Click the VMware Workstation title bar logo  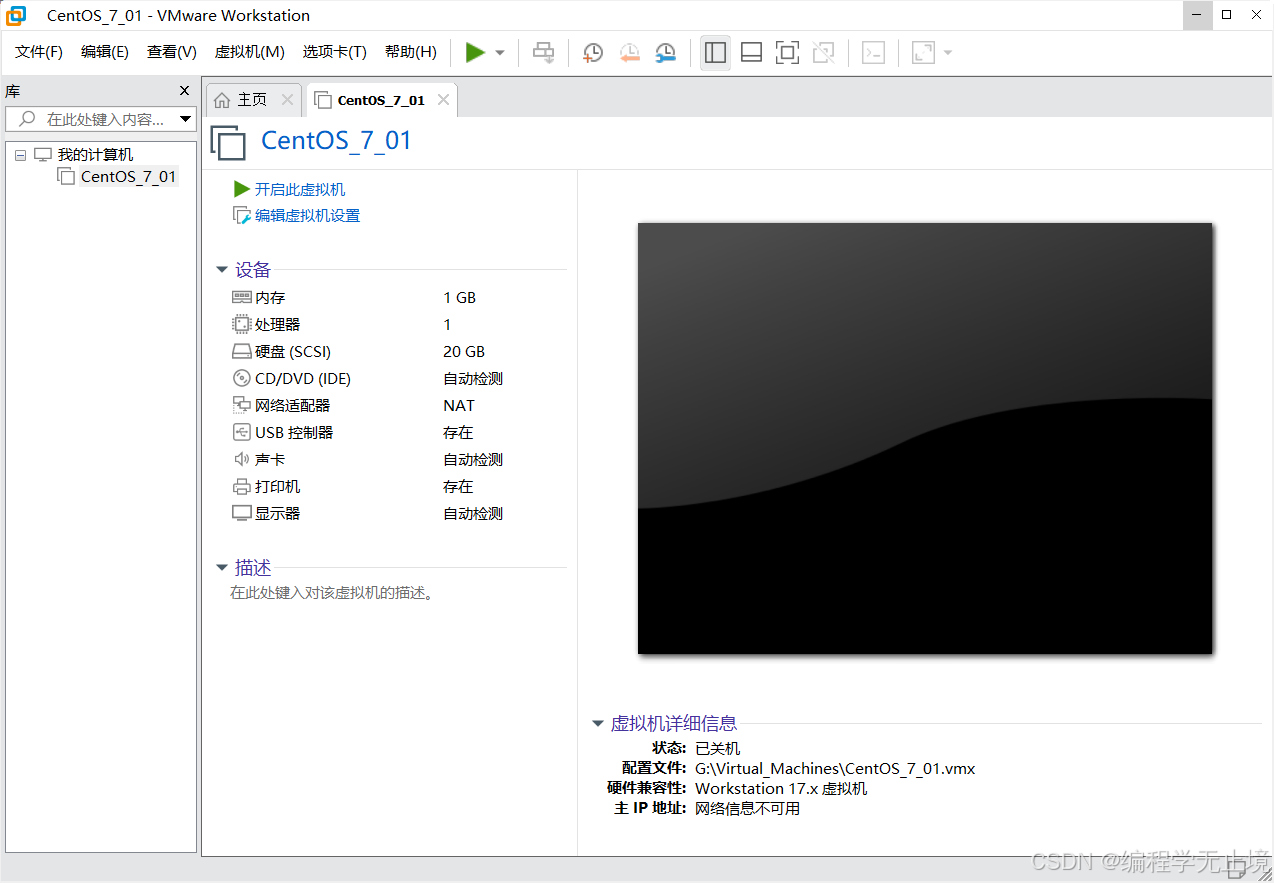pos(16,15)
